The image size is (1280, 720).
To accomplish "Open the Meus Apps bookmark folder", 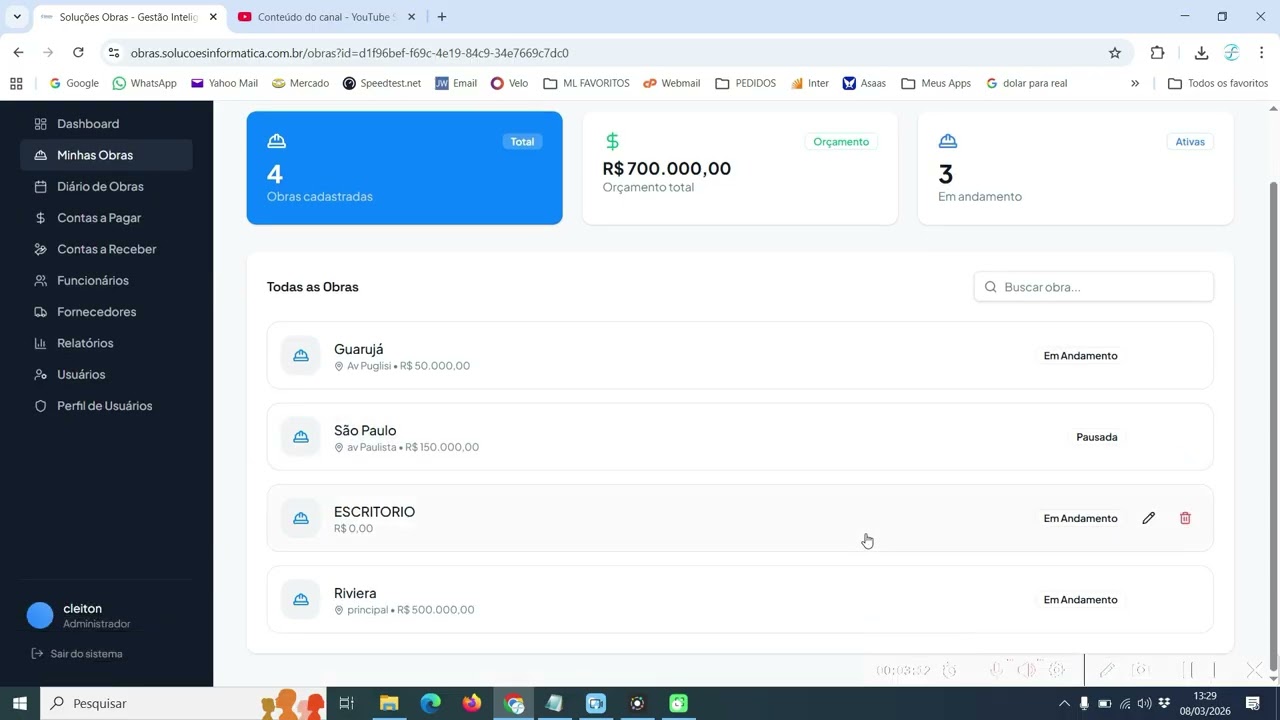I will coord(936,83).
